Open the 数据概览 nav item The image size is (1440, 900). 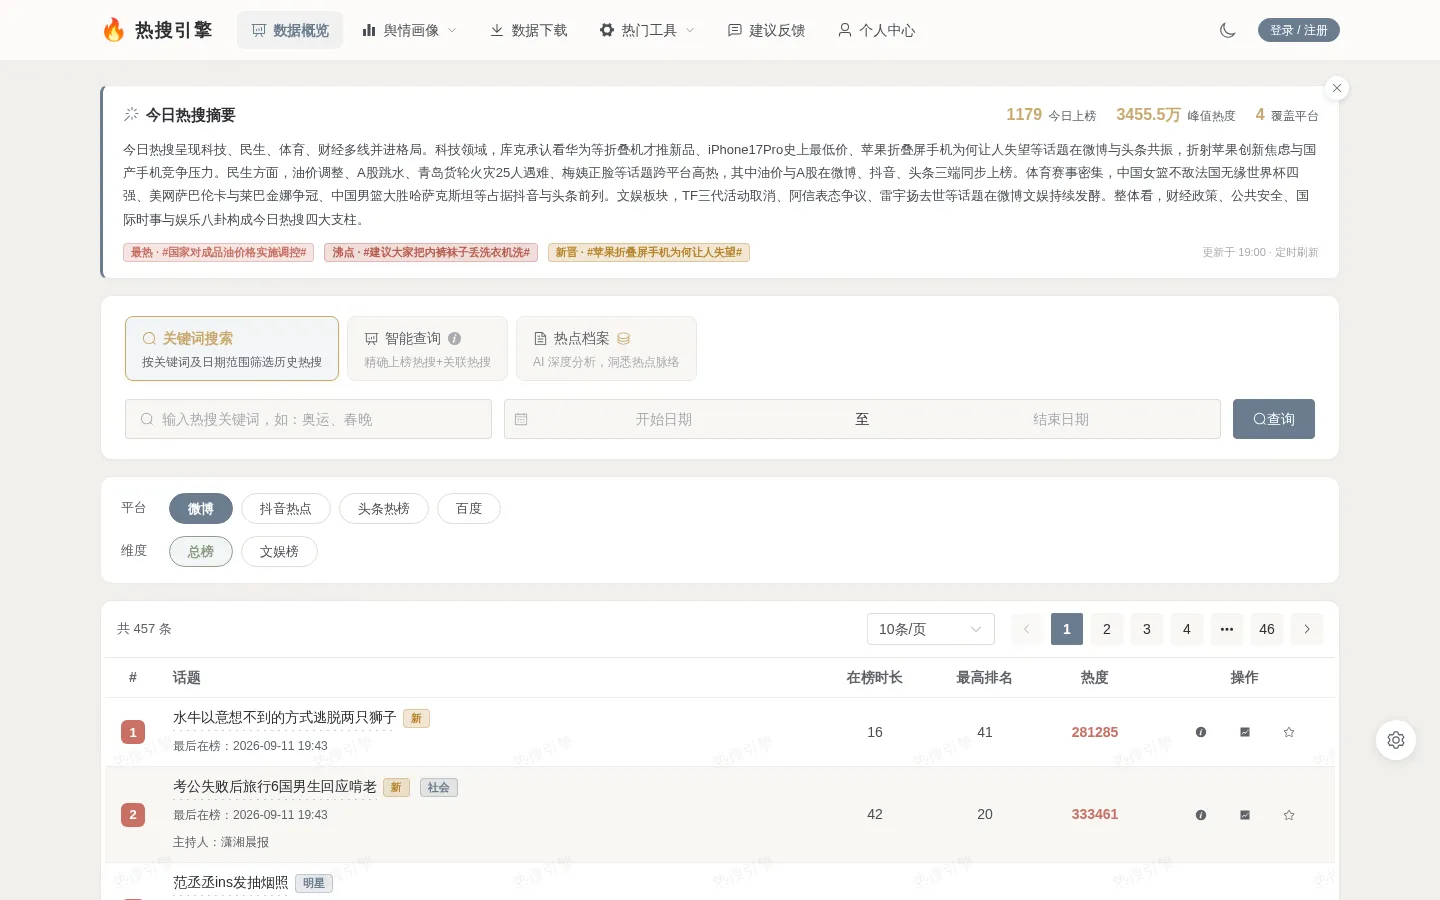click(290, 30)
